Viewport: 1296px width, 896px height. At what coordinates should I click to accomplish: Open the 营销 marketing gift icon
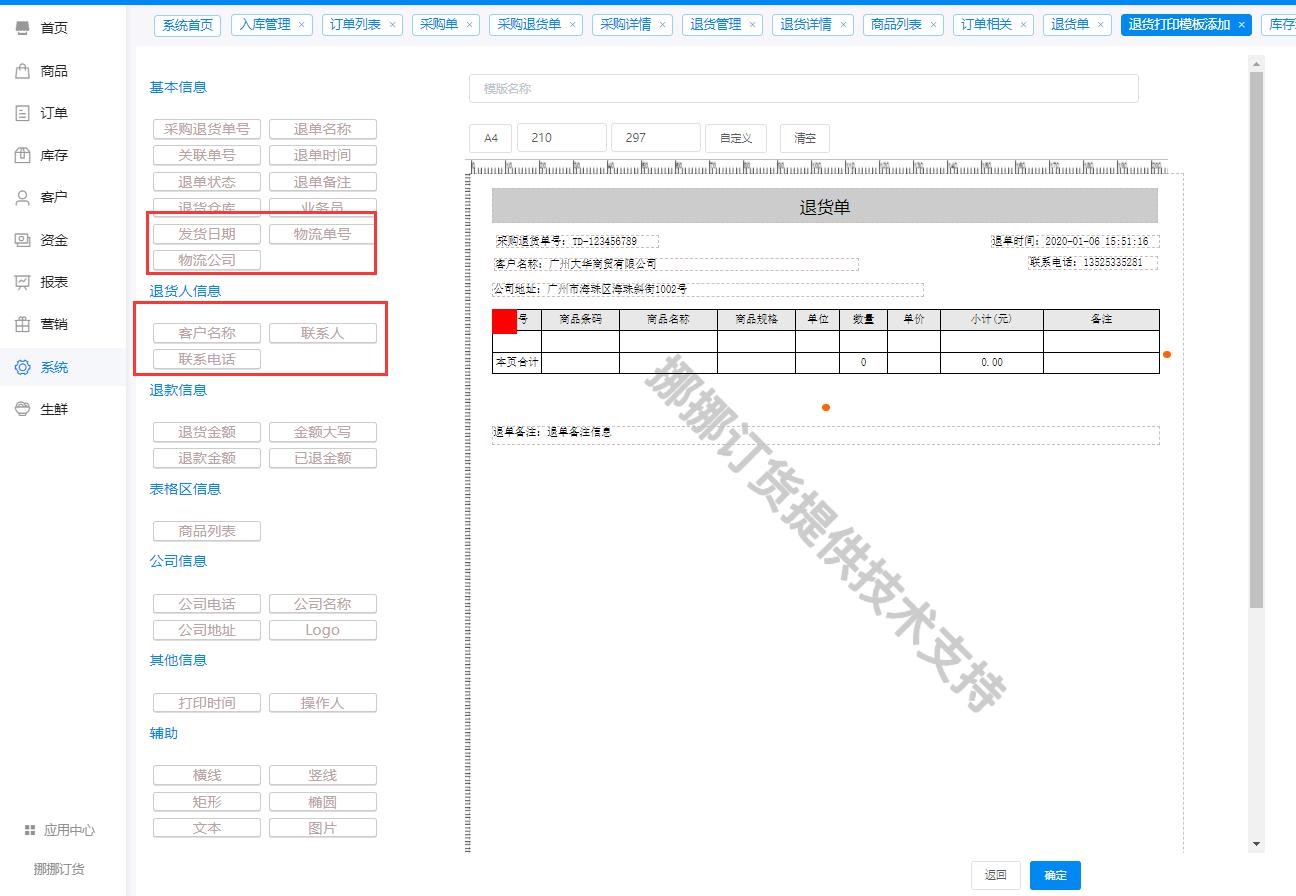pyautogui.click(x=22, y=324)
